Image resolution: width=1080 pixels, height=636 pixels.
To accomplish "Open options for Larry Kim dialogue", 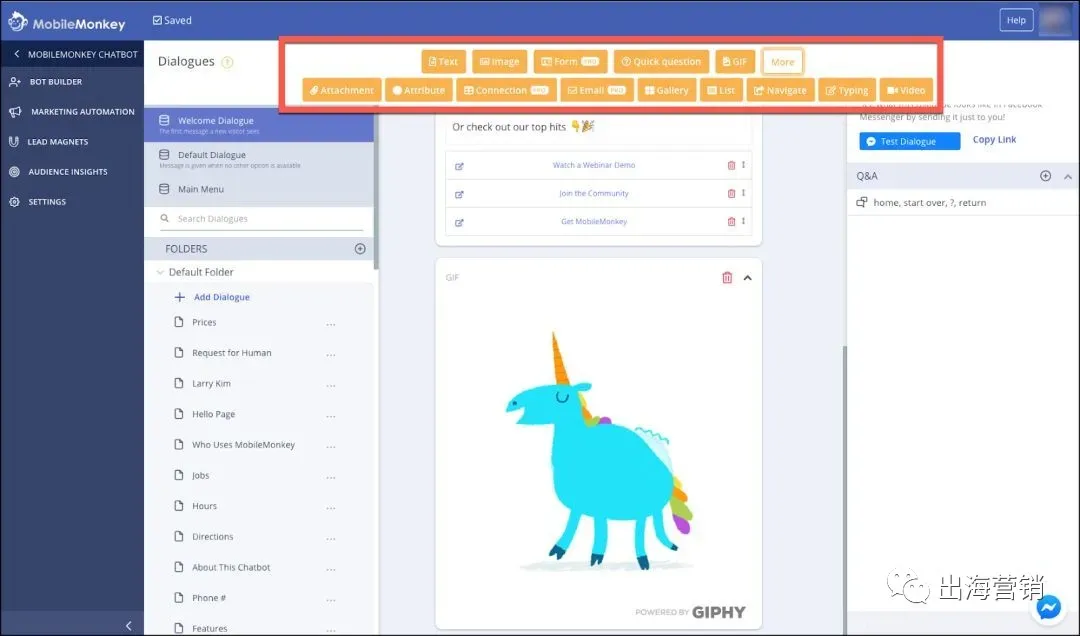I will coord(331,385).
